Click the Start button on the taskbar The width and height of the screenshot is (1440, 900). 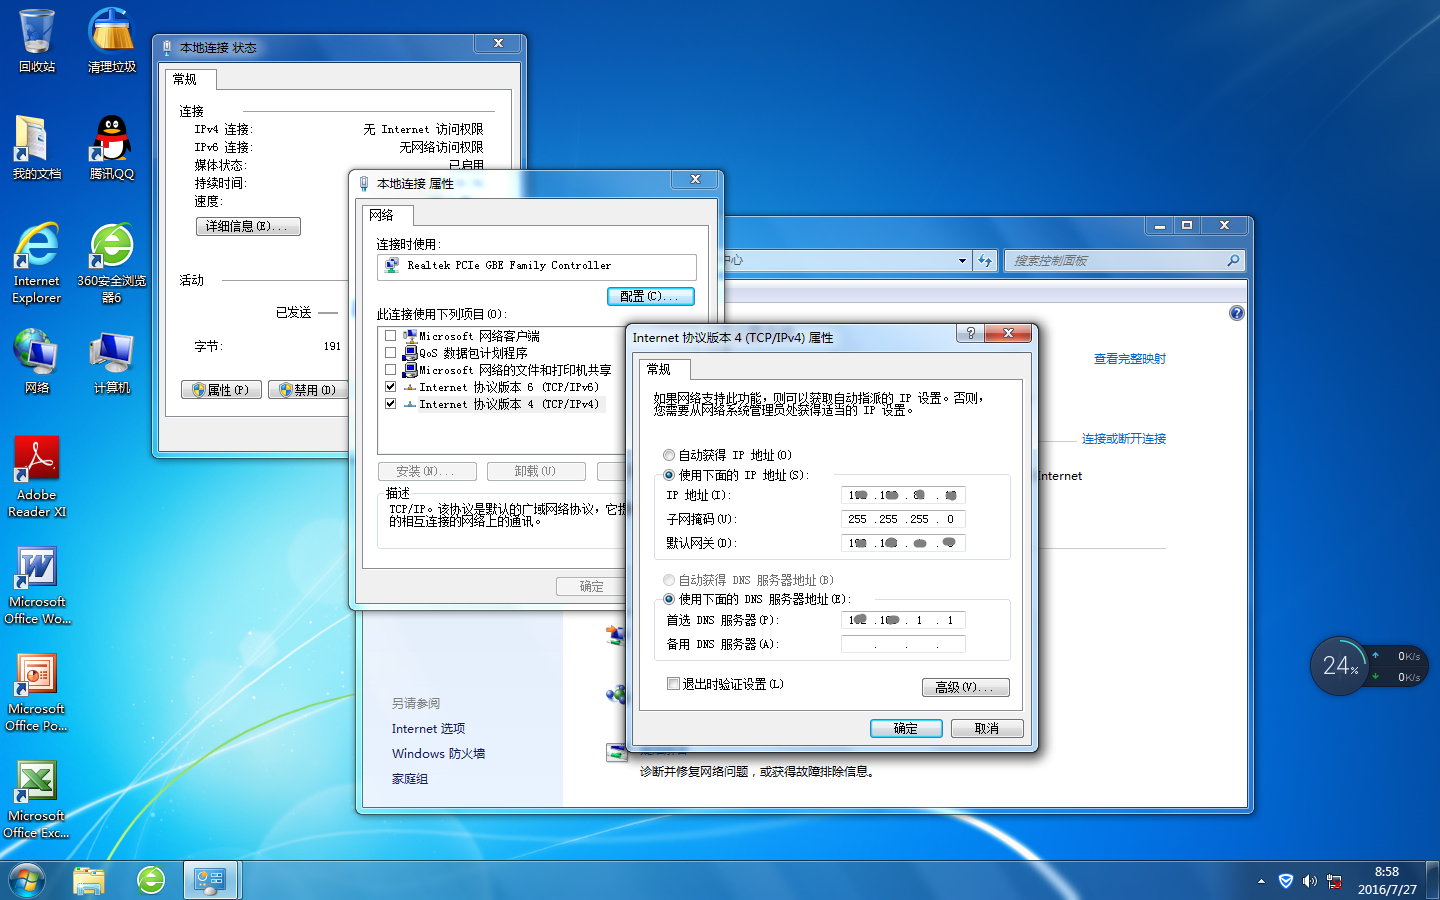point(27,881)
